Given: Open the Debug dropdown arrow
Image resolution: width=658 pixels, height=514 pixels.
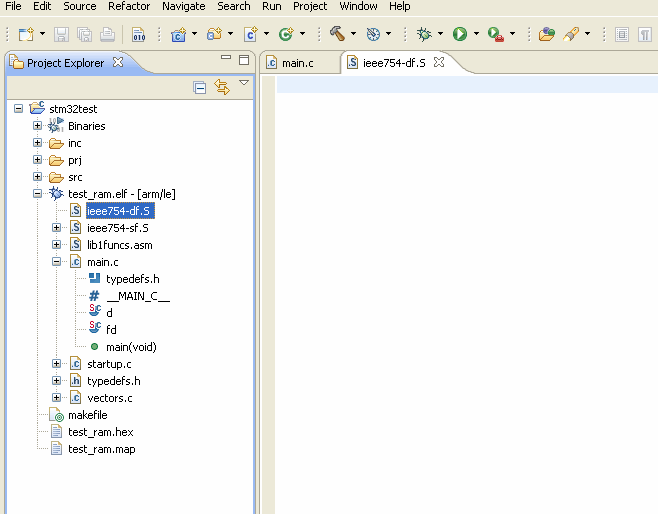Looking at the screenshot, I should click(440, 34).
